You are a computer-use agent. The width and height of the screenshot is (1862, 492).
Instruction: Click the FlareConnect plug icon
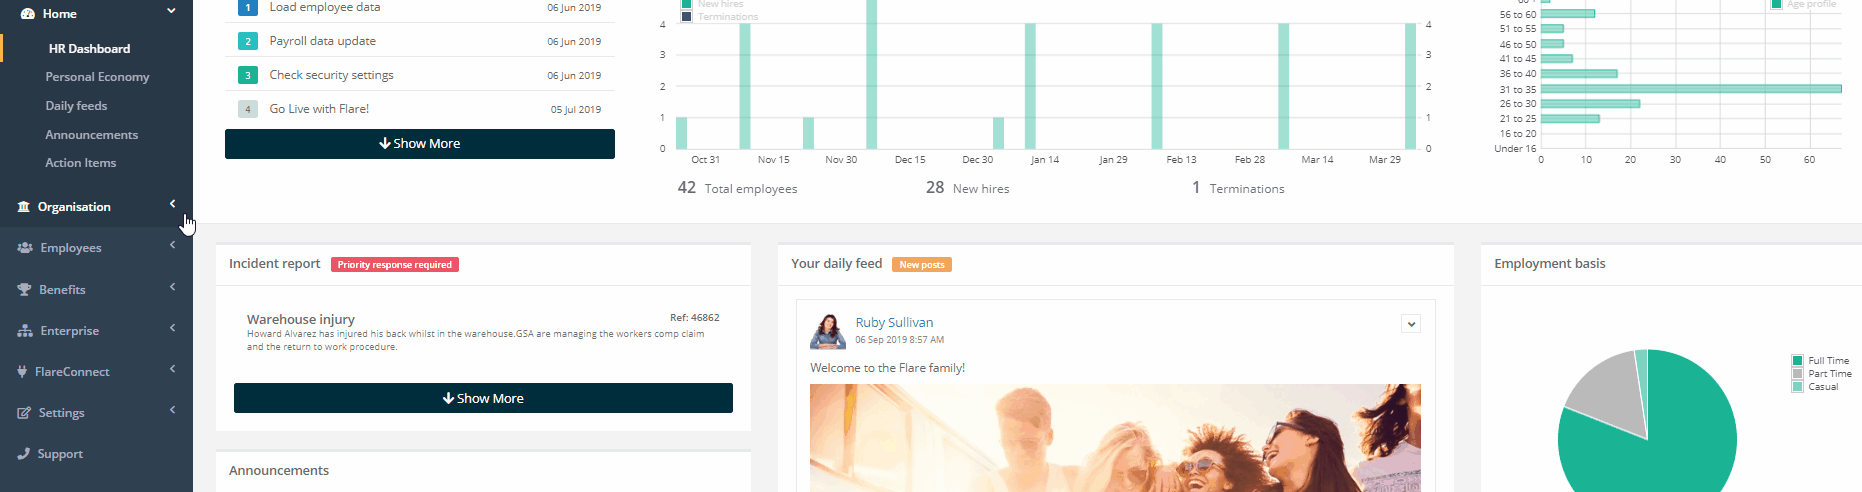[22, 372]
